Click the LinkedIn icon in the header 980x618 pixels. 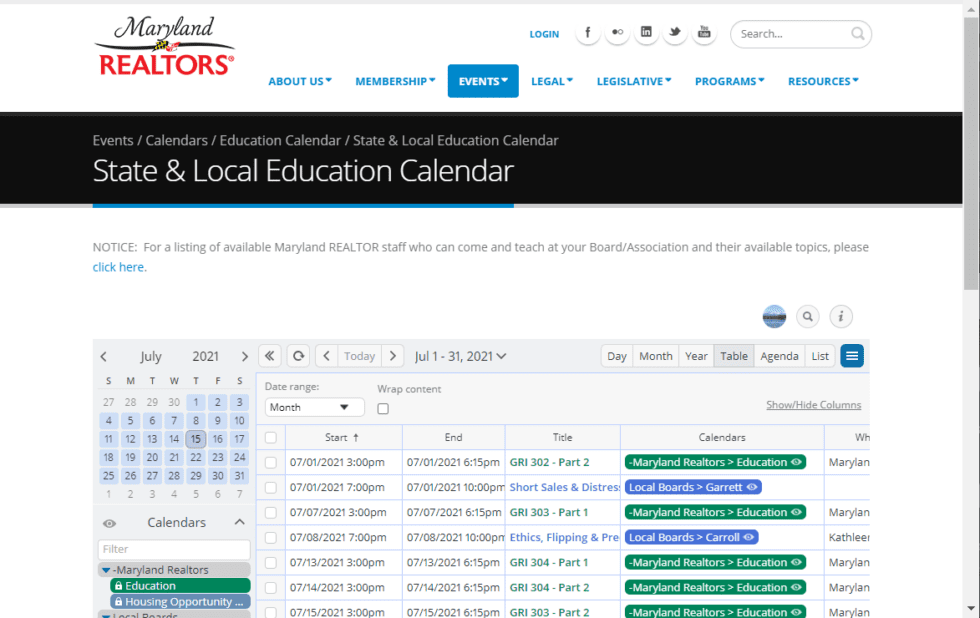click(x=646, y=32)
